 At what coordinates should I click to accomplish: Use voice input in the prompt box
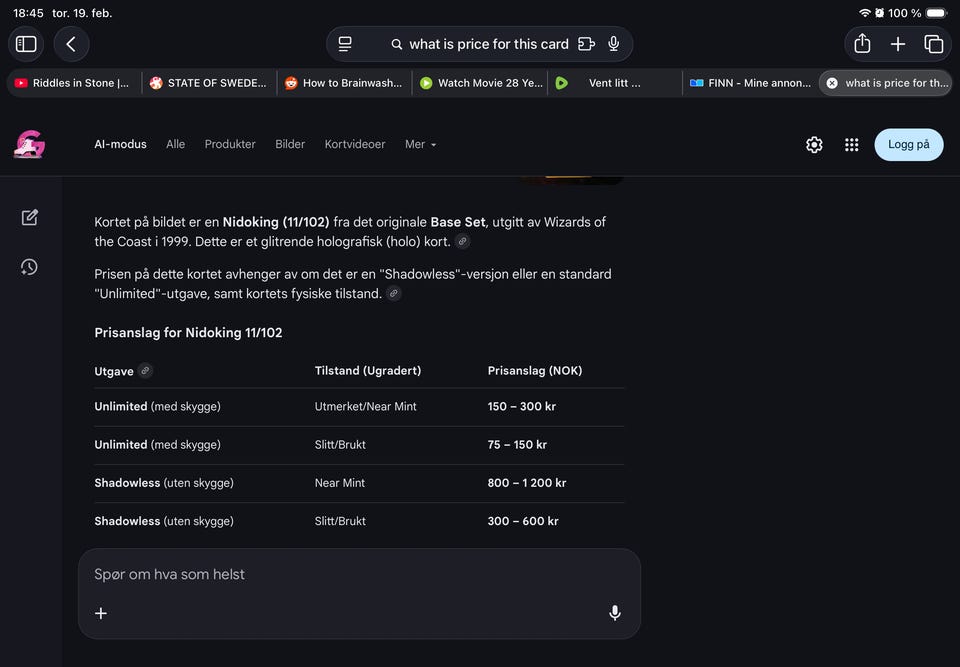coord(615,613)
